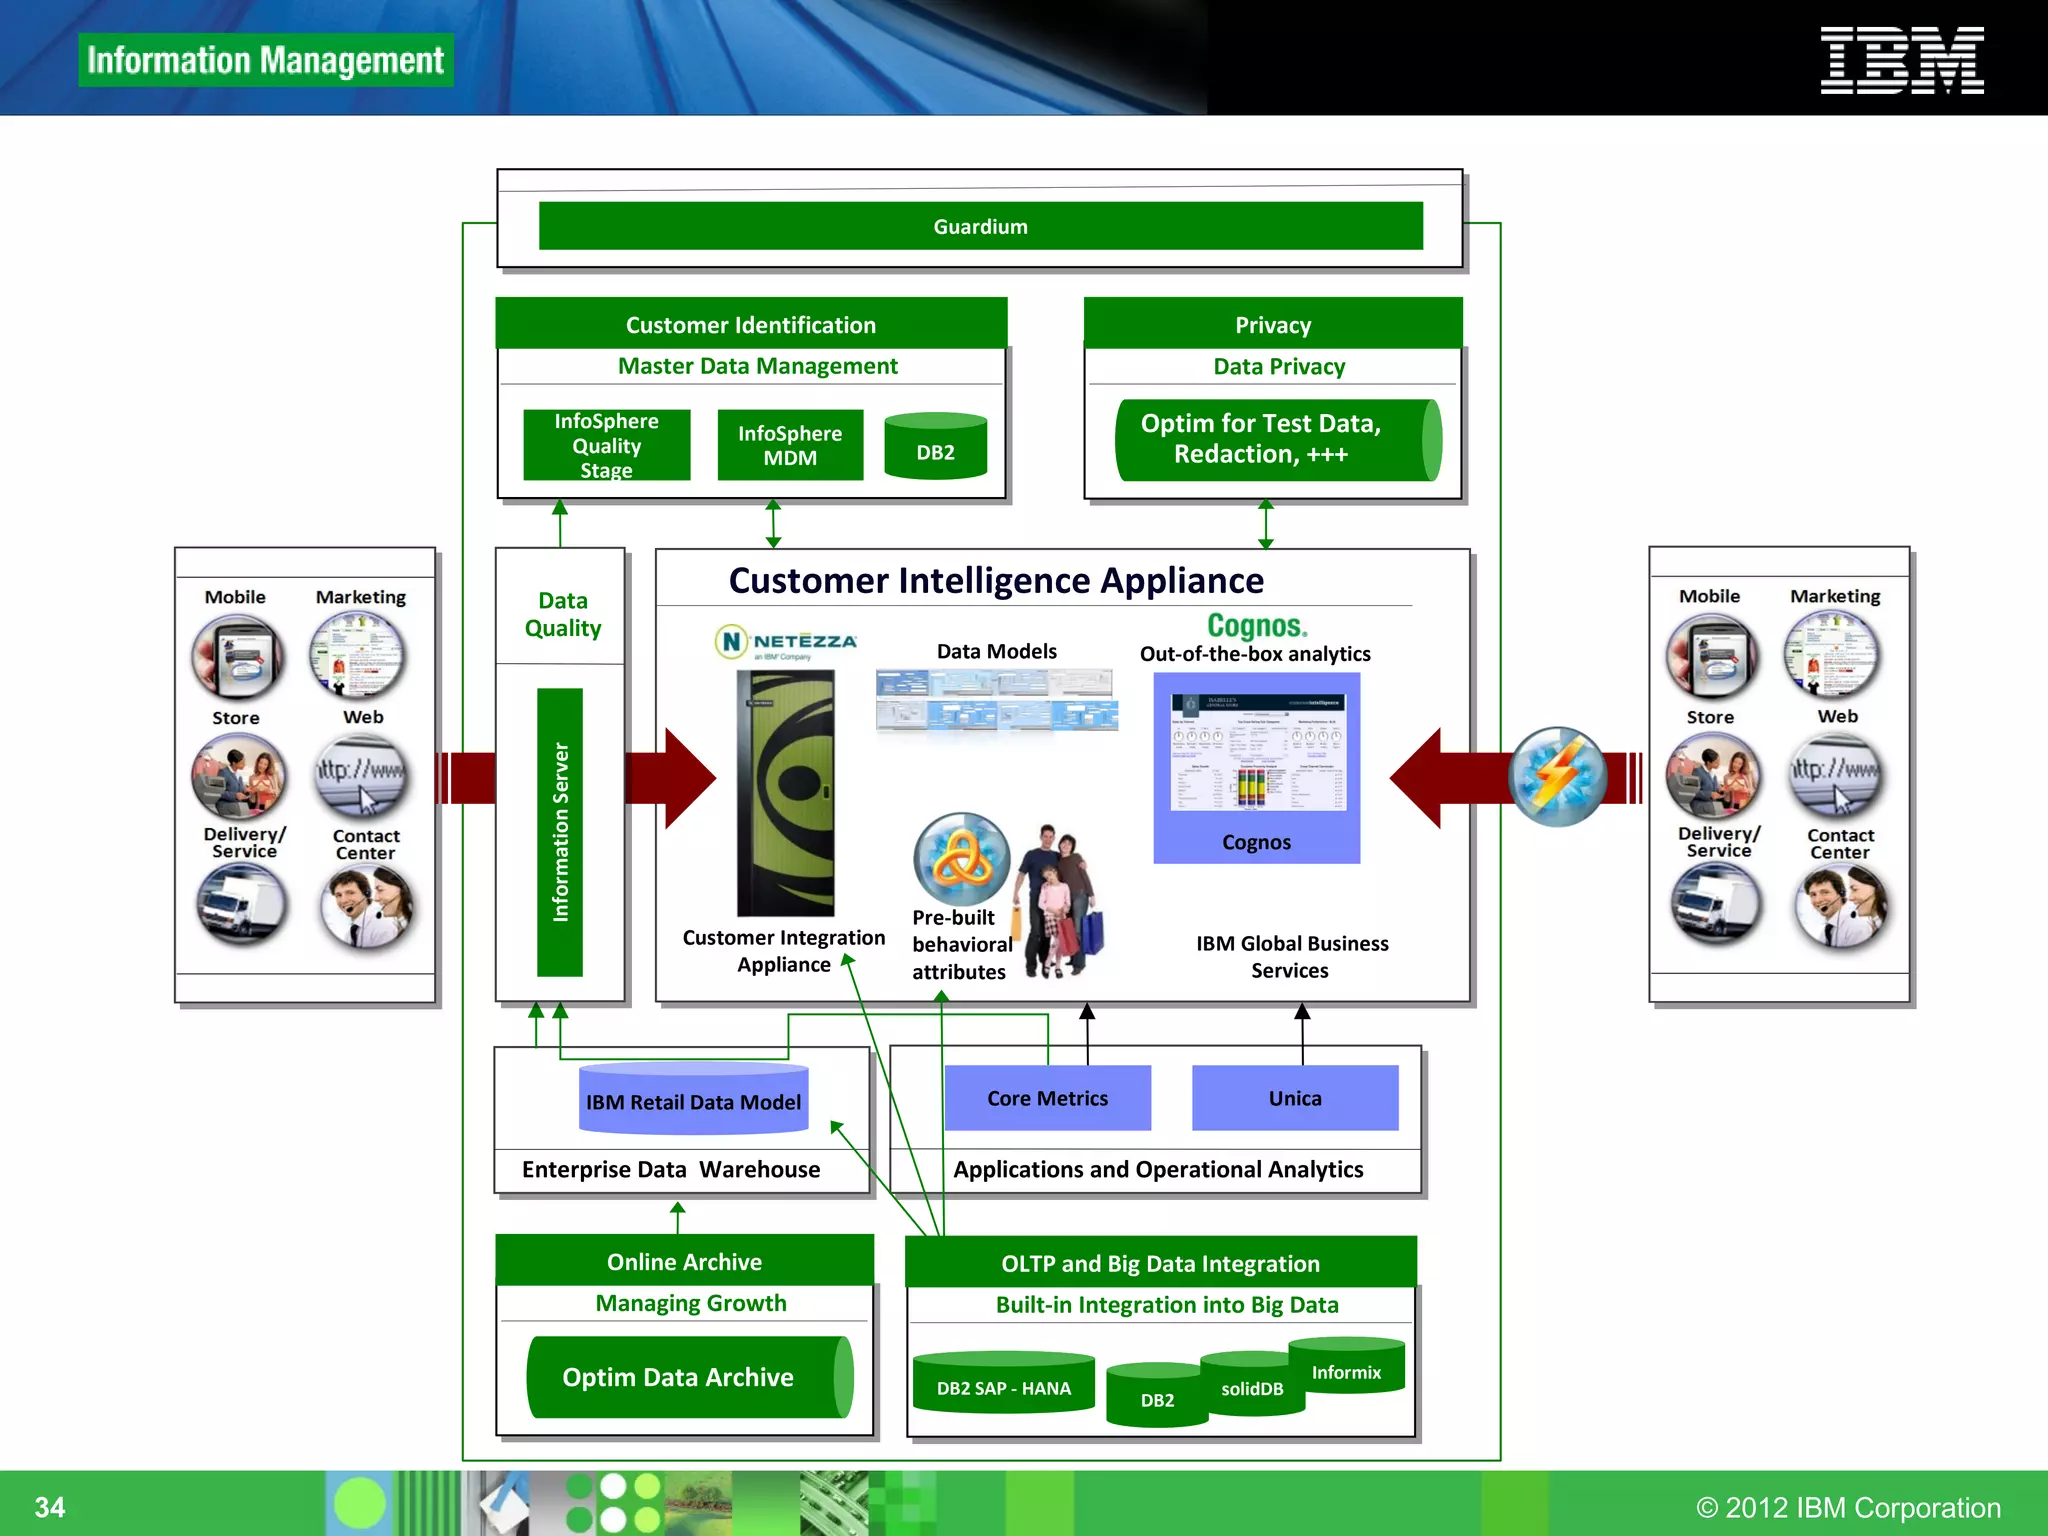Image resolution: width=2048 pixels, height=1536 pixels.
Task: Select the Core Metrics box
Action: 1047,1098
